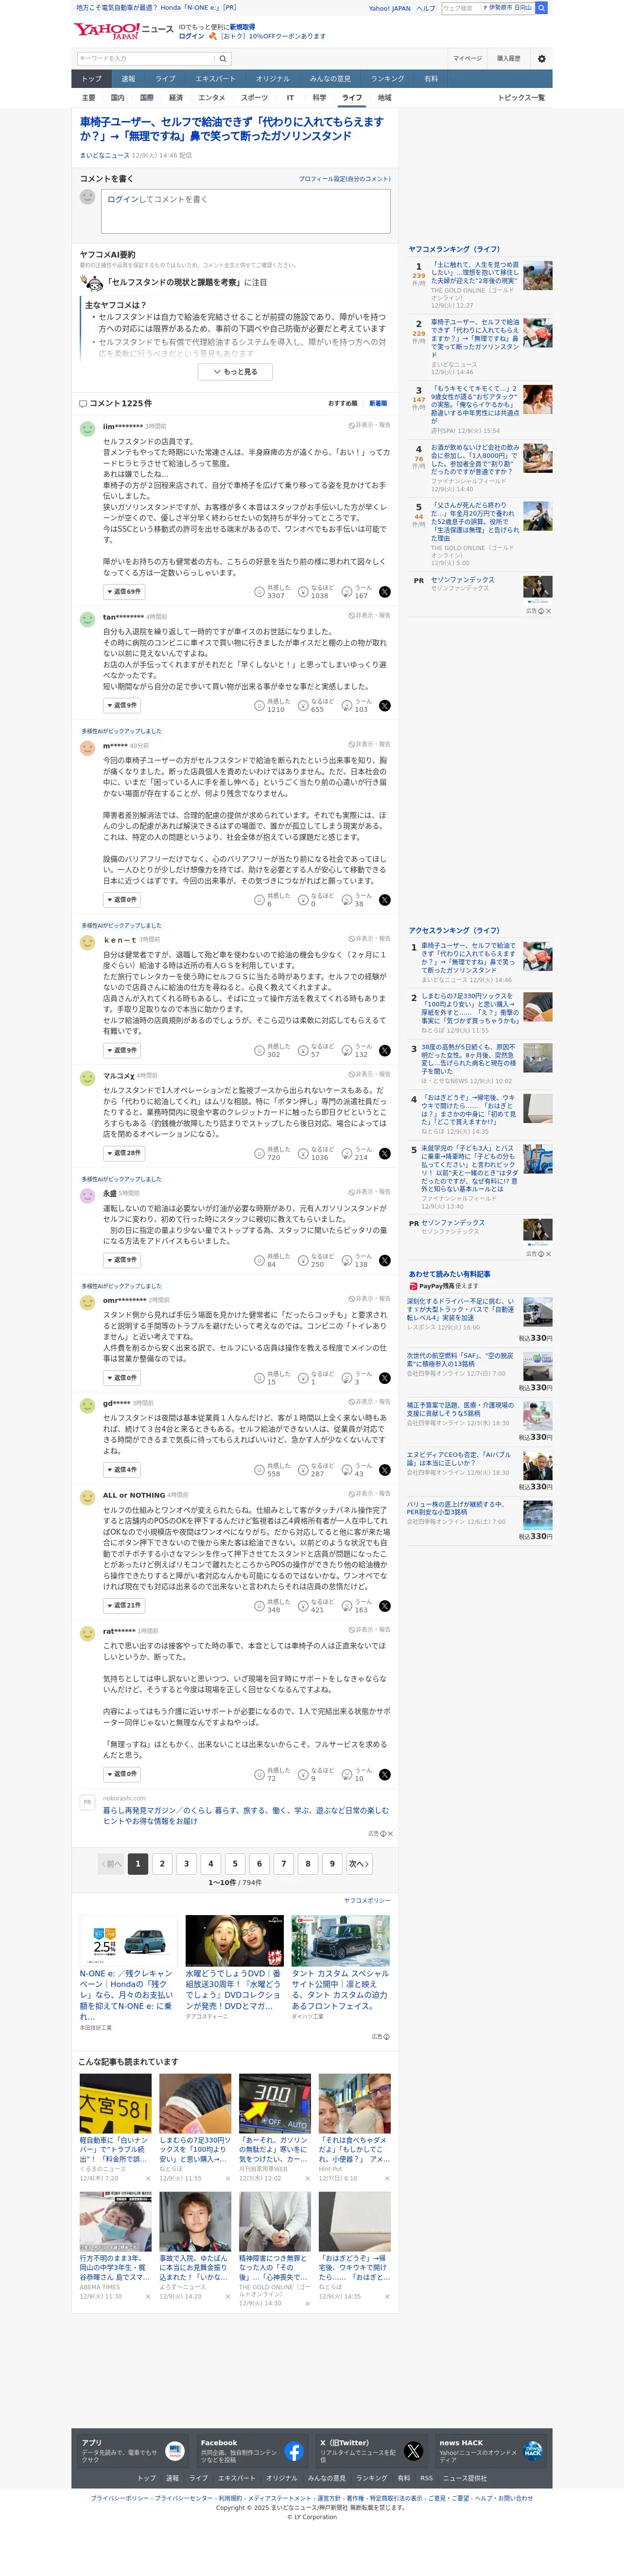Click the news HACK footer icon

[x=532, y=2451]
